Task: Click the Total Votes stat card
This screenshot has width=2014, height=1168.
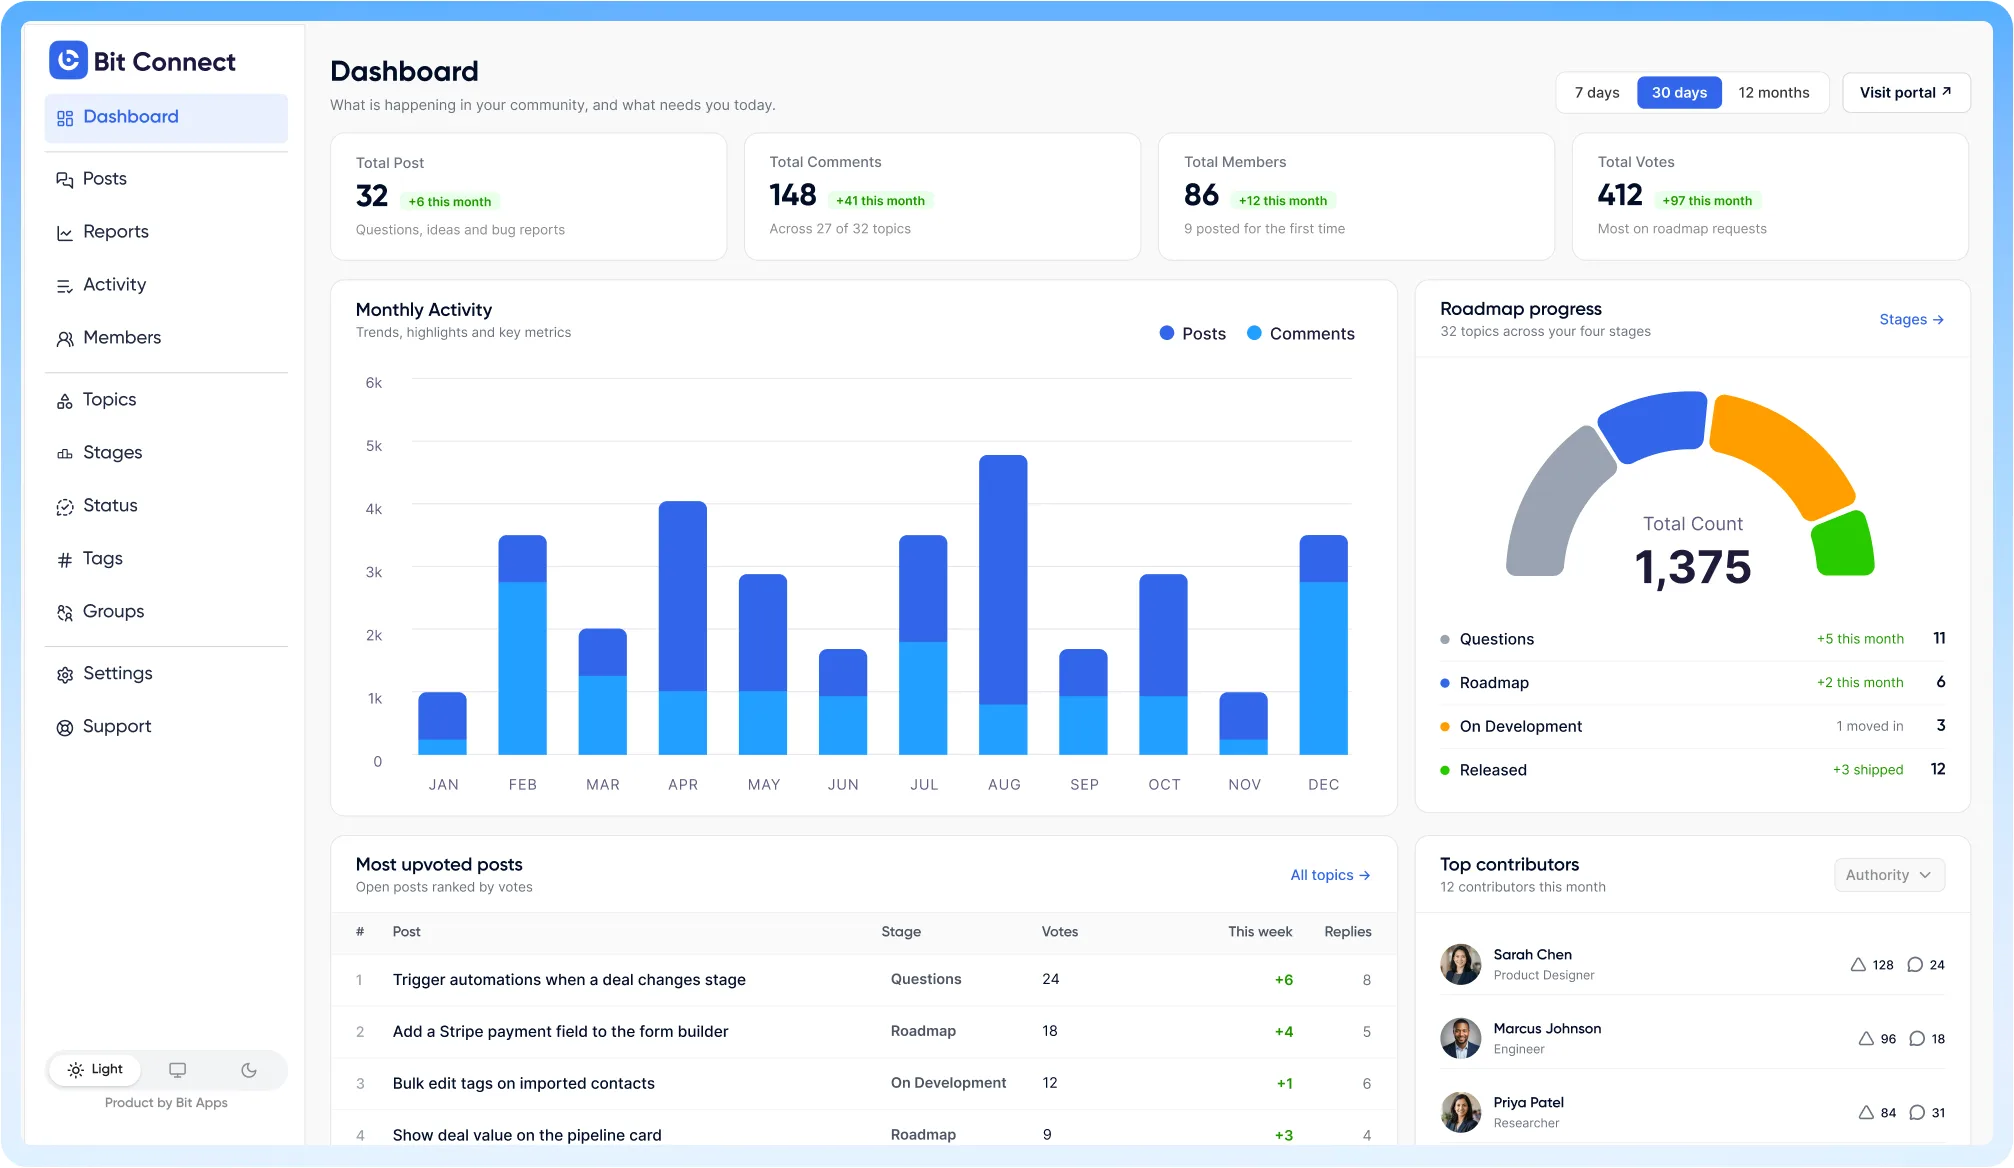Action: tap(1770, 197)
